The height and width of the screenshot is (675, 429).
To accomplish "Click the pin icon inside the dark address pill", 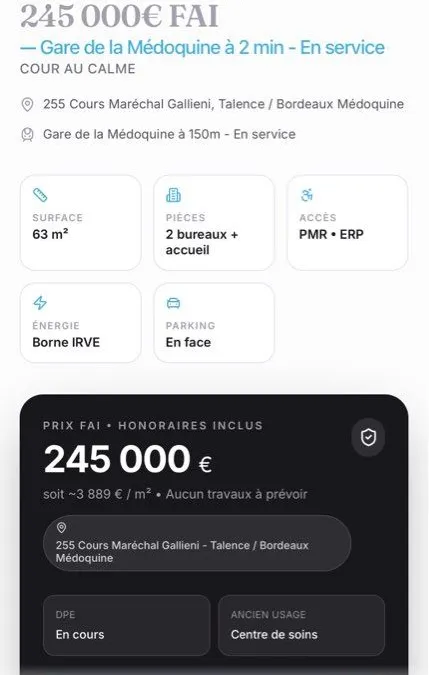I will click(61, 528).
